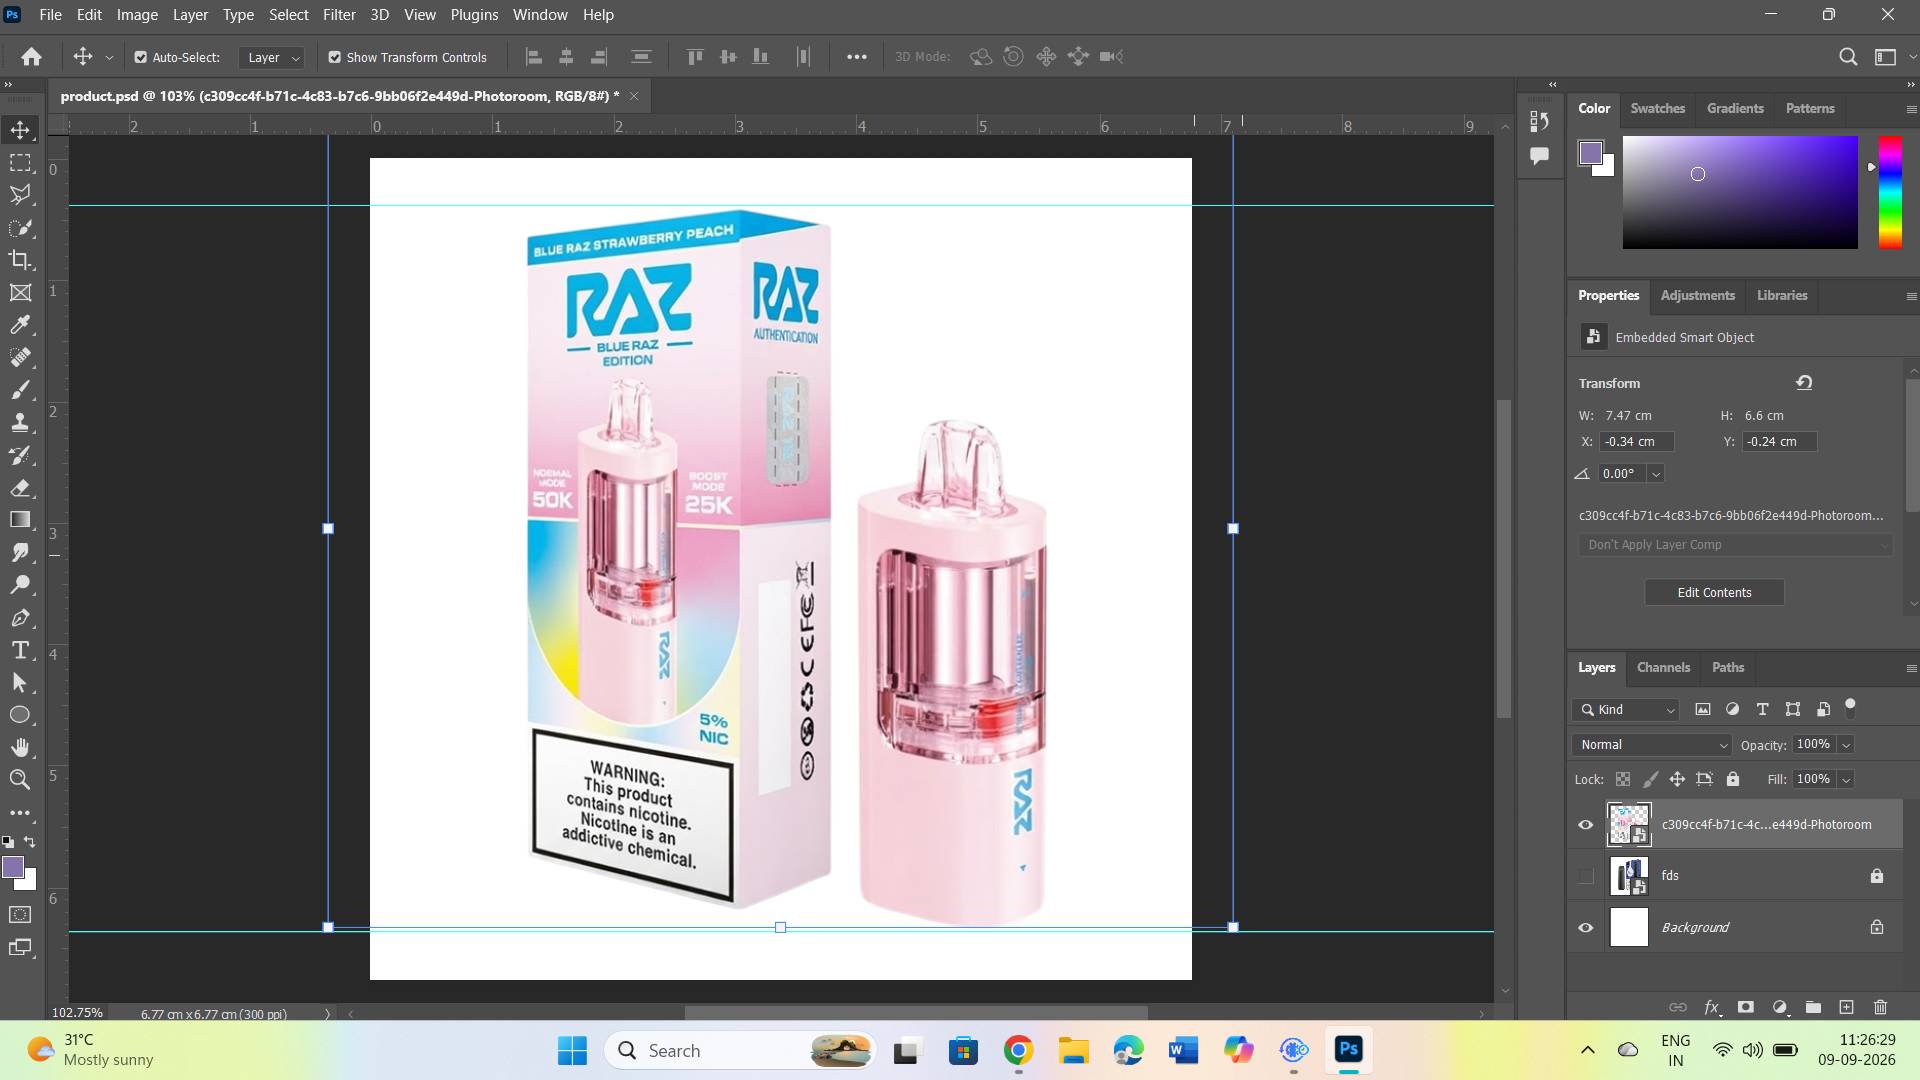Open the Normal blend mode dropdown
1920x1080 pixels.
coord(1651,745)
